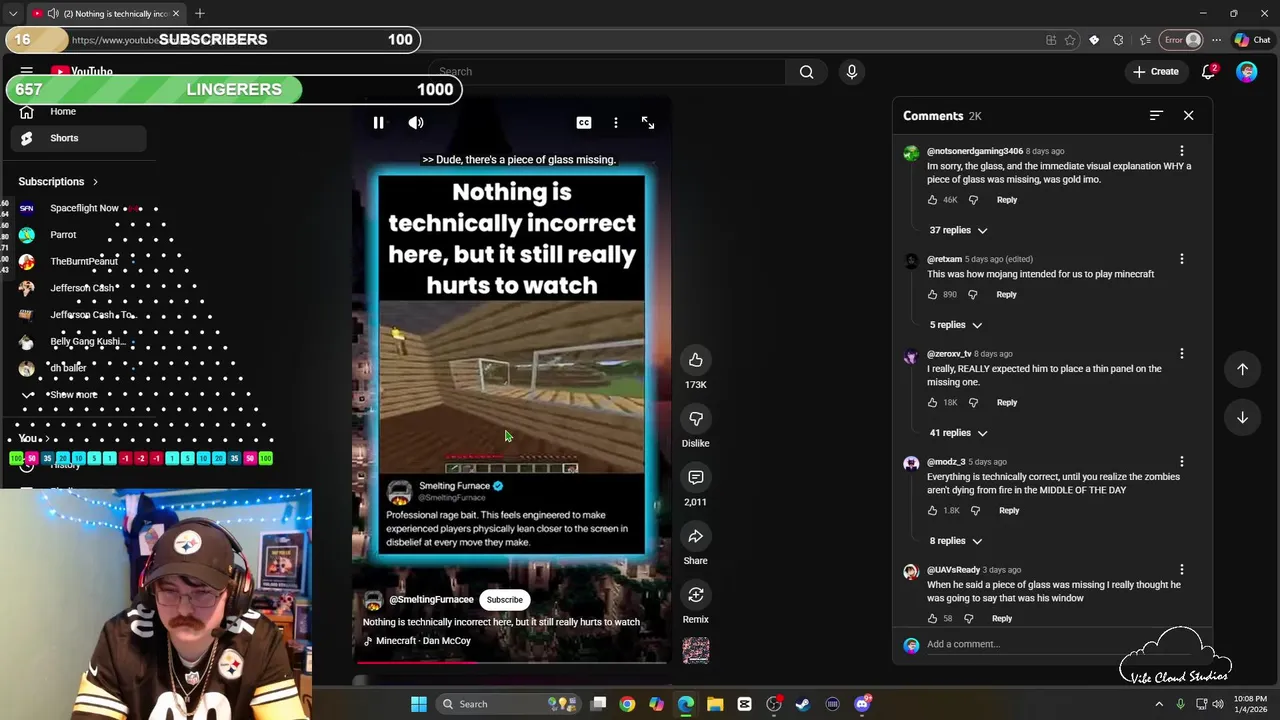Select the Home item in the sidebar
1280x720 pixels.
[78, 112]
